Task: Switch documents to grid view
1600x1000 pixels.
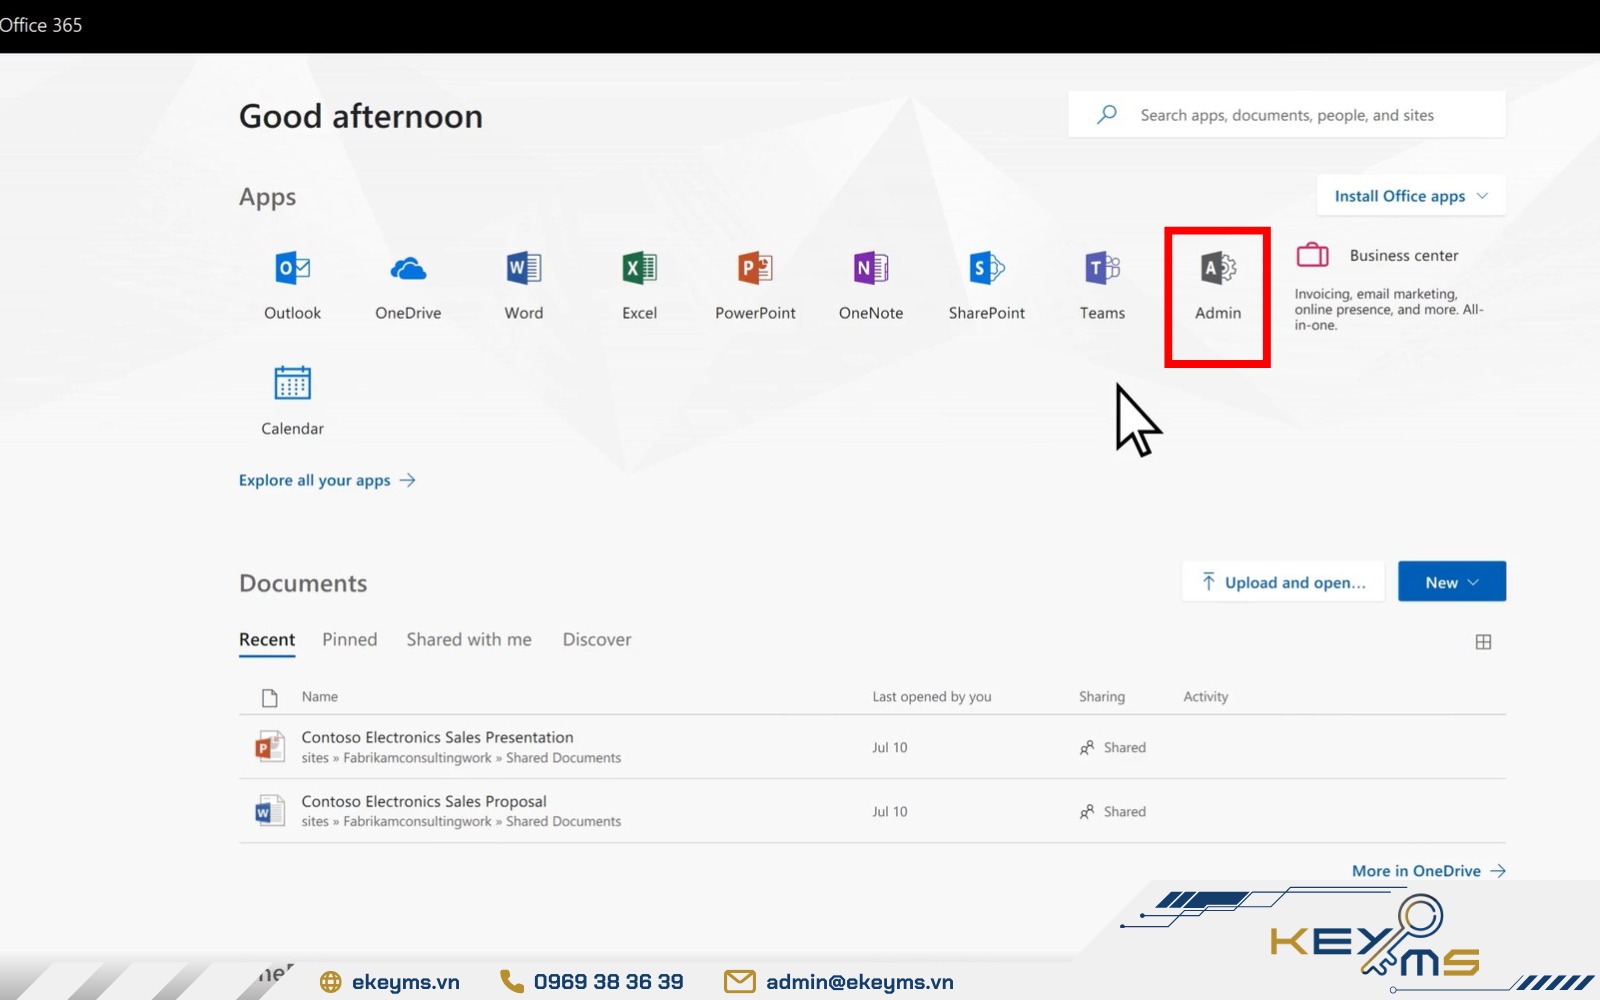Action: (1483, 642)
